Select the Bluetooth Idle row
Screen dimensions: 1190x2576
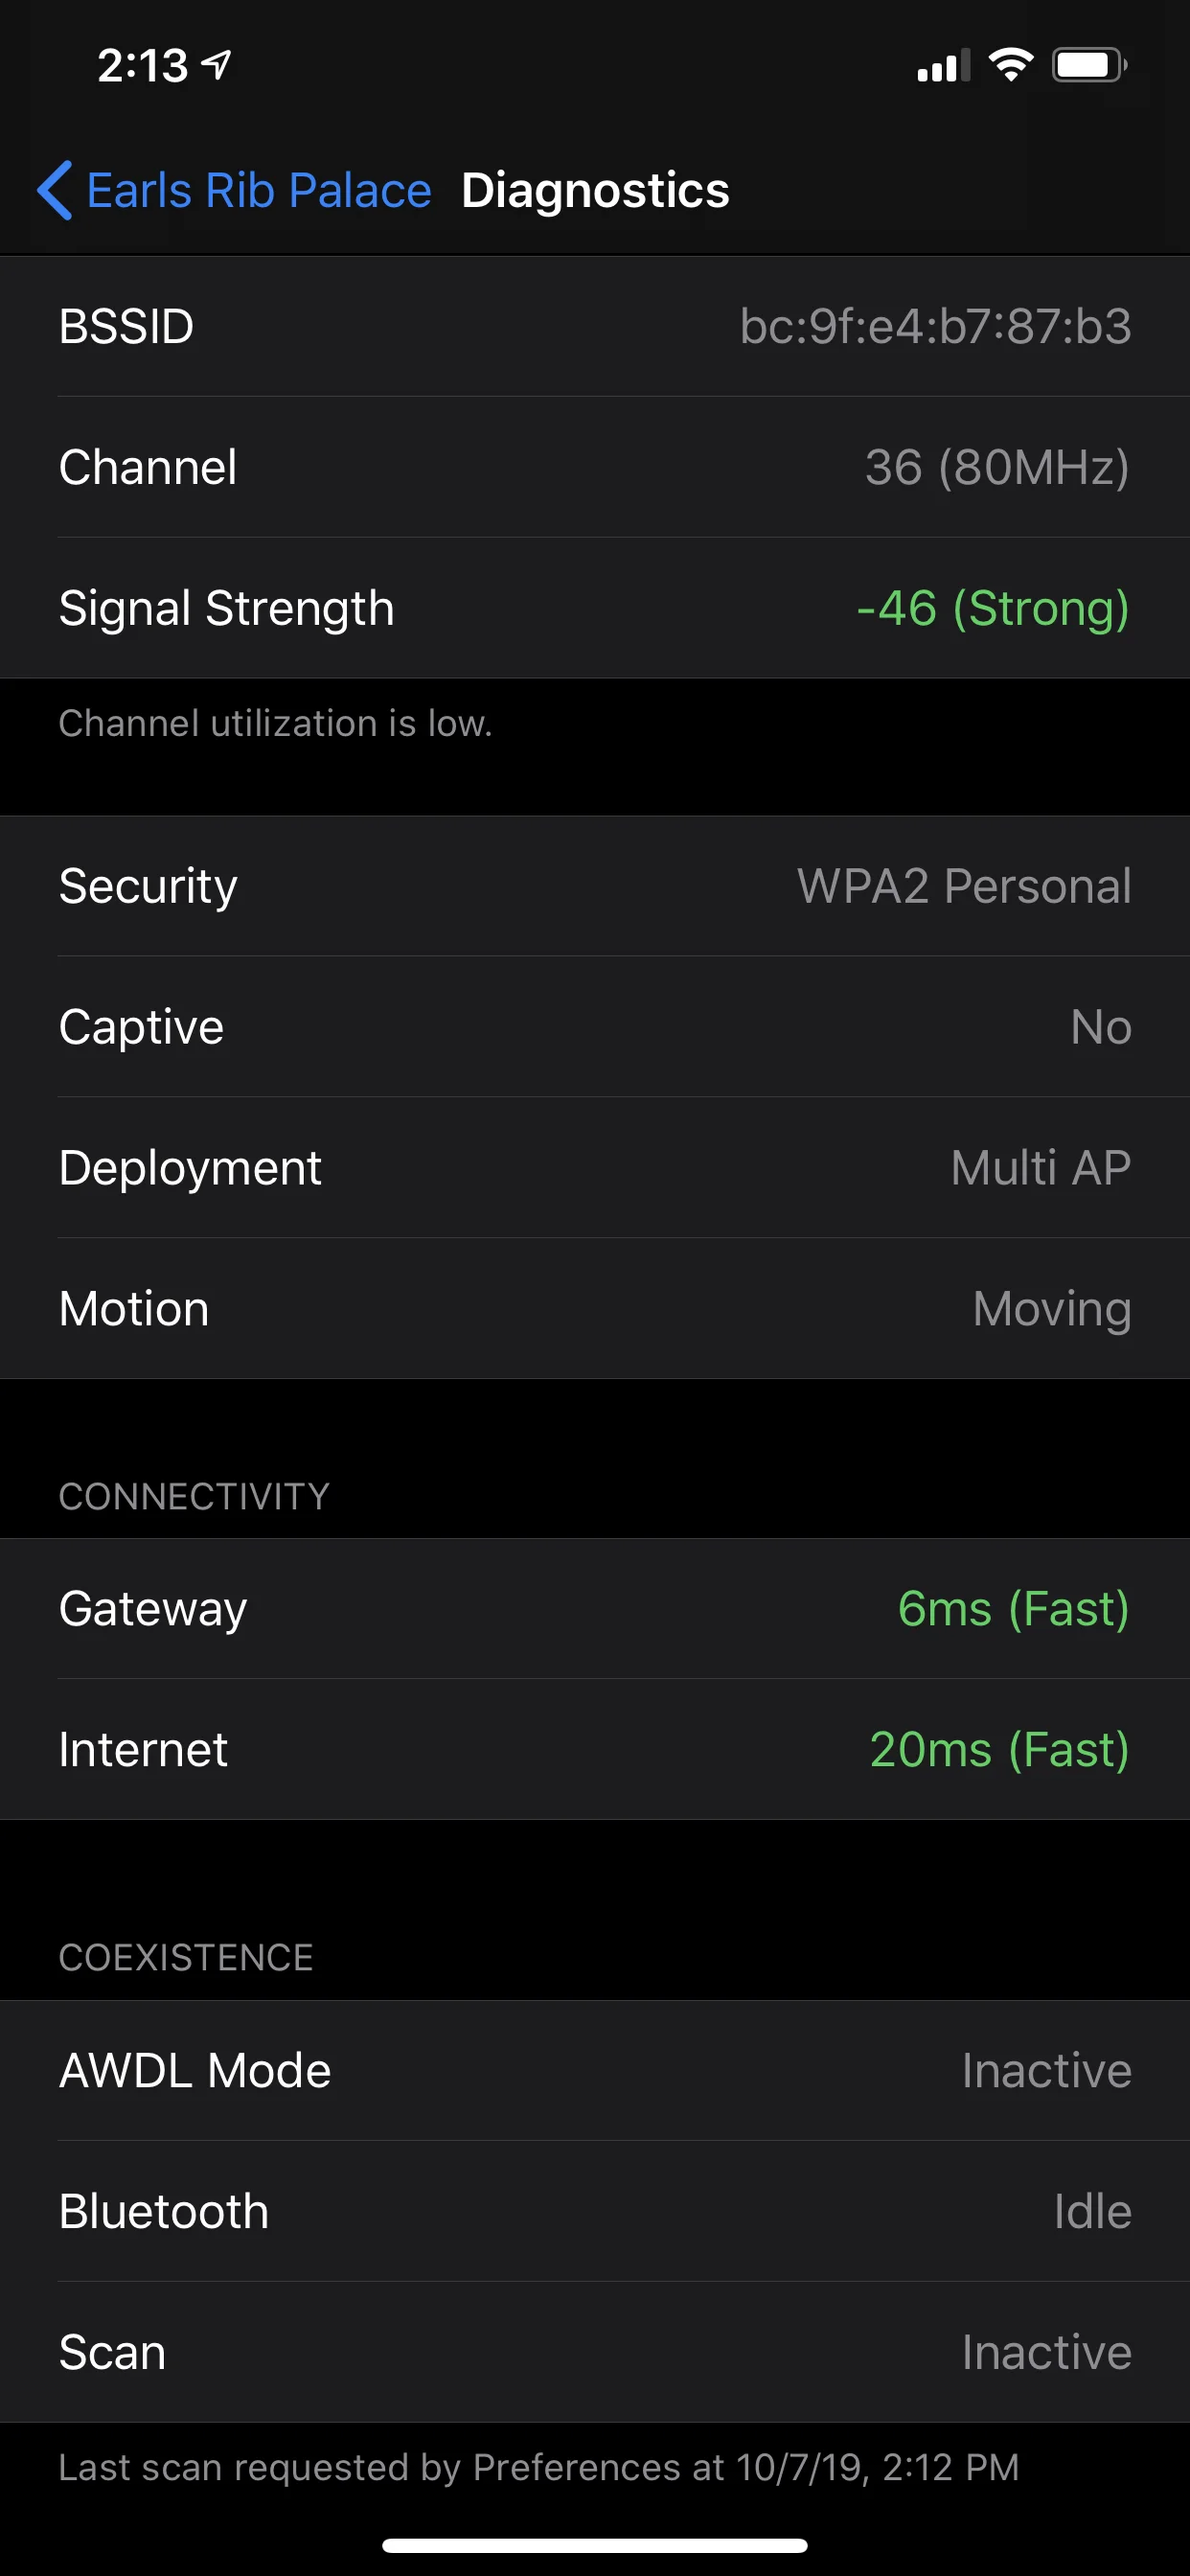point(595,2212)
